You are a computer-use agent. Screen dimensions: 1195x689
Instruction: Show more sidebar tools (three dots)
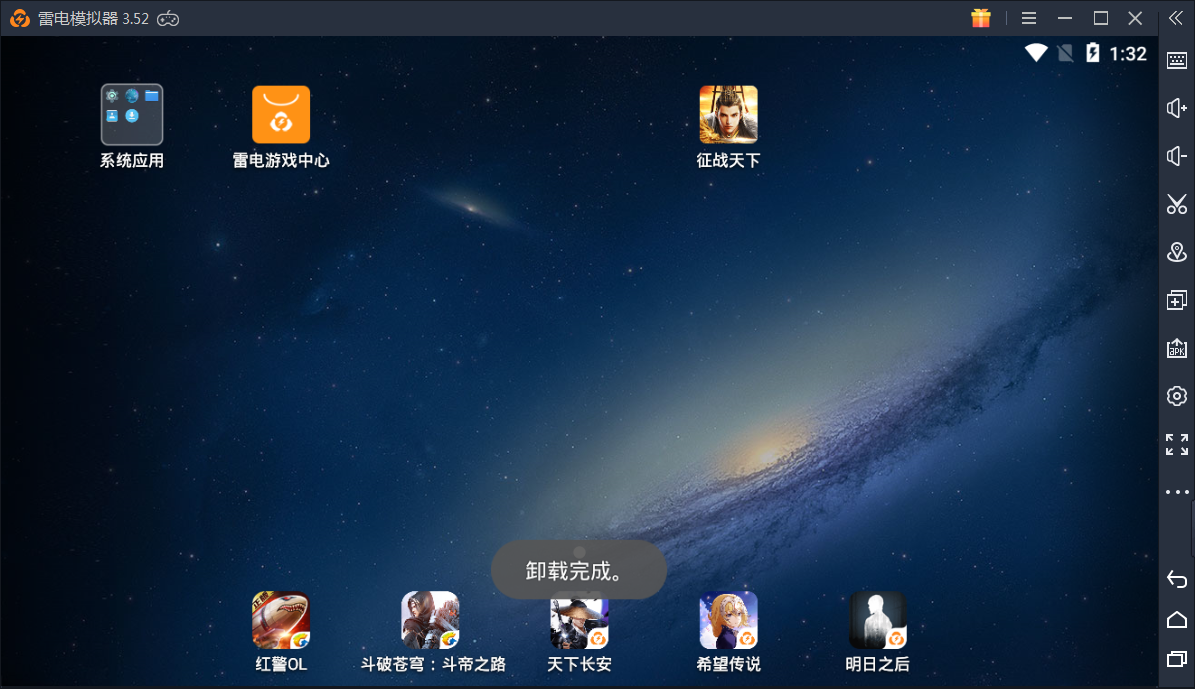pos(1177,492)
